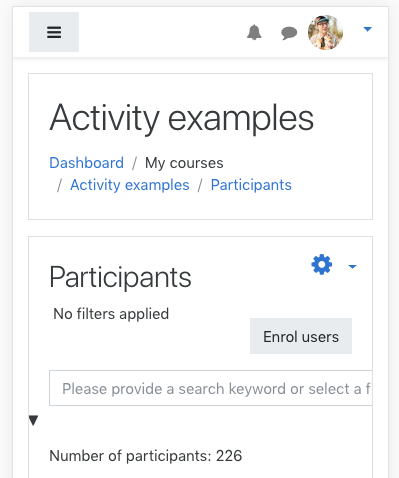Screen dimensions: 399x478
Task: Open the messages speech bubble icon
Action: click(289, 33)
